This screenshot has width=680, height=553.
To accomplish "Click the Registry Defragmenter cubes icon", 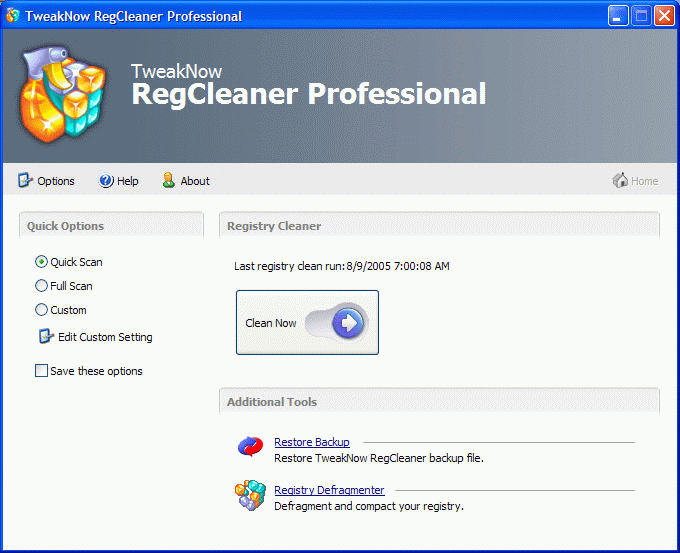I will click(x=250, y=495).
